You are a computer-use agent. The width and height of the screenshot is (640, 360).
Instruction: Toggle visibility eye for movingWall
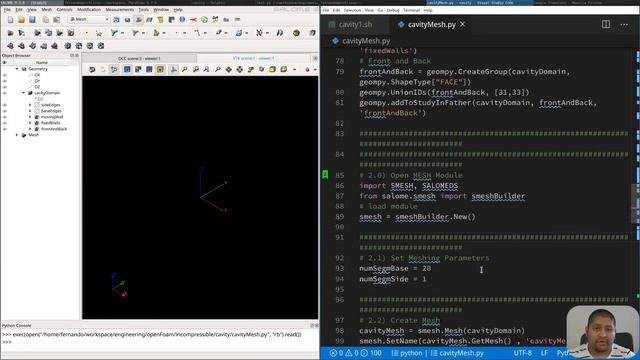click(5, 117)
